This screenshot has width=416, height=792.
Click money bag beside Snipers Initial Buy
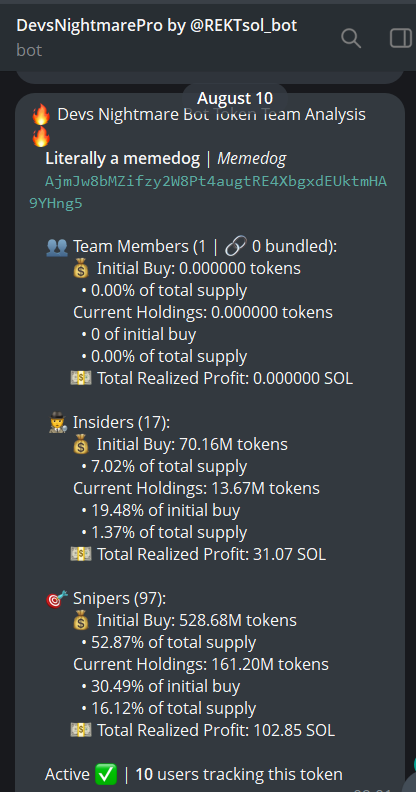tap(81, 620)
